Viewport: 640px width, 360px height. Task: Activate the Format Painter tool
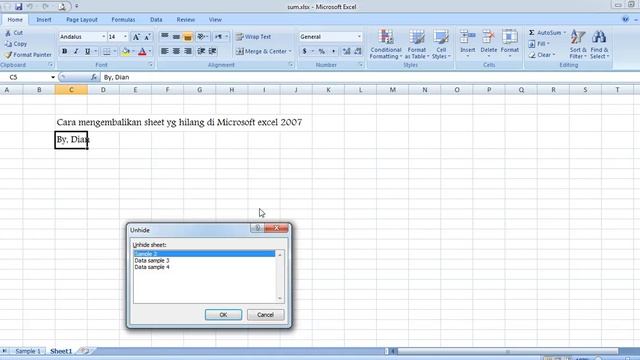coord(28,55)
